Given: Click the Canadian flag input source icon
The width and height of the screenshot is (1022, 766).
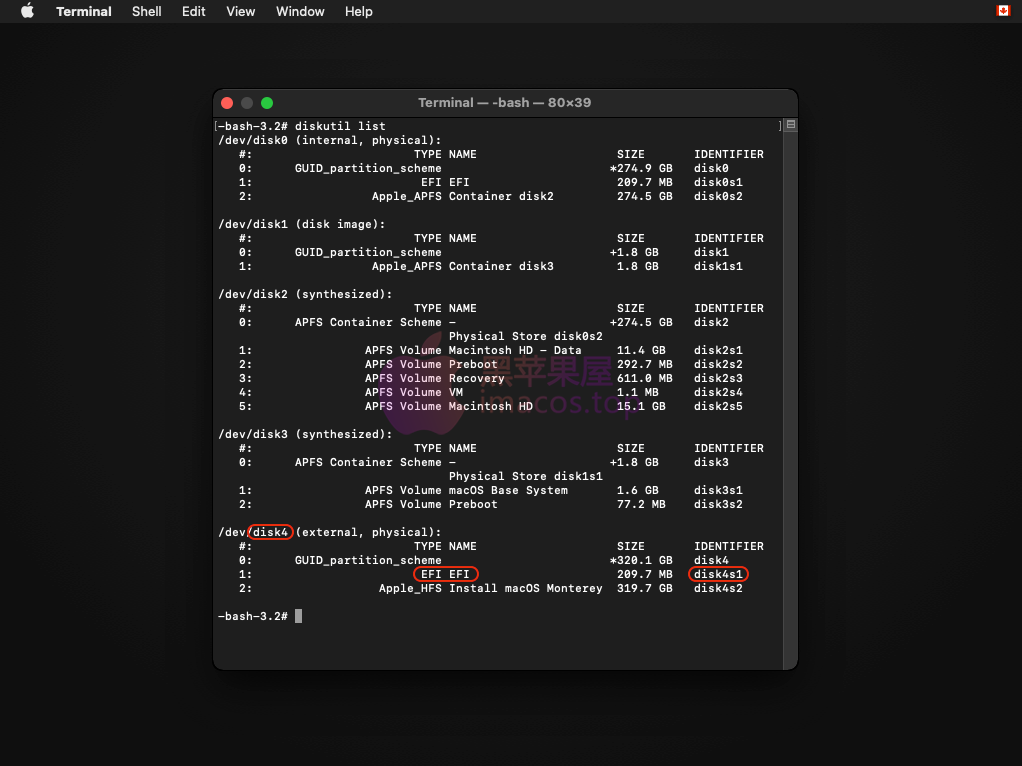Looking at the screenshot, I should pyautogui.click(x=1003, y=11).
